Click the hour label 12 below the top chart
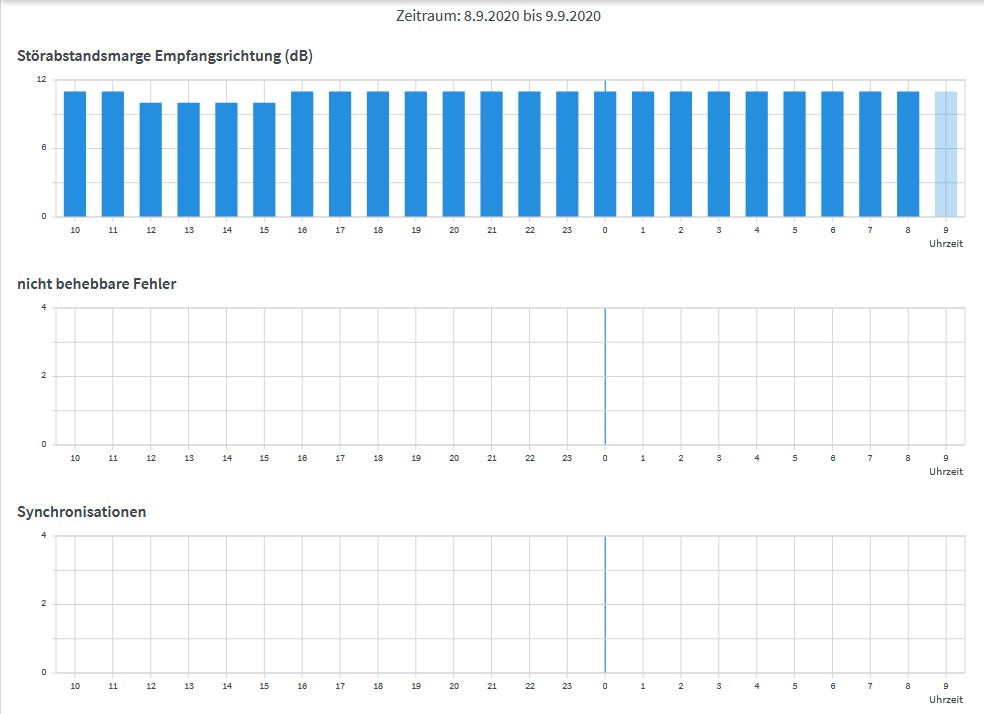 tap(150, 229)
